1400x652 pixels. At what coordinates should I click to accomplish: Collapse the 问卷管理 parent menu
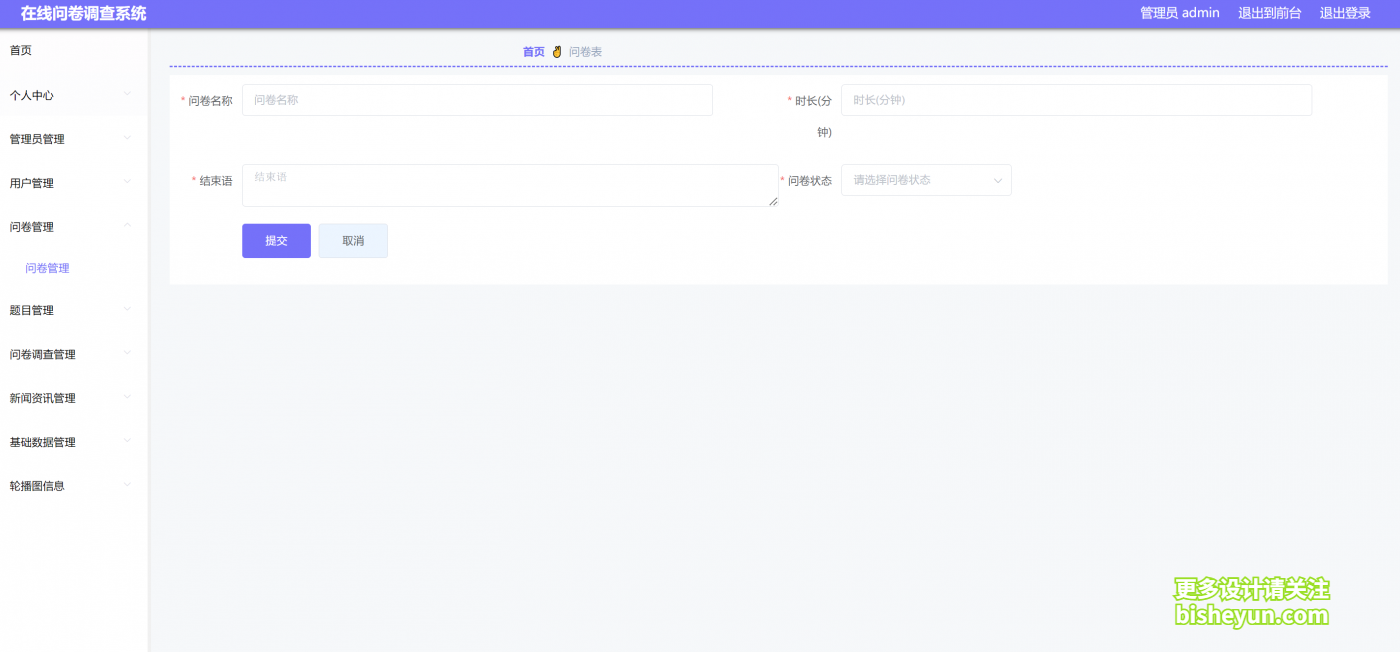[x=32, y=227]
